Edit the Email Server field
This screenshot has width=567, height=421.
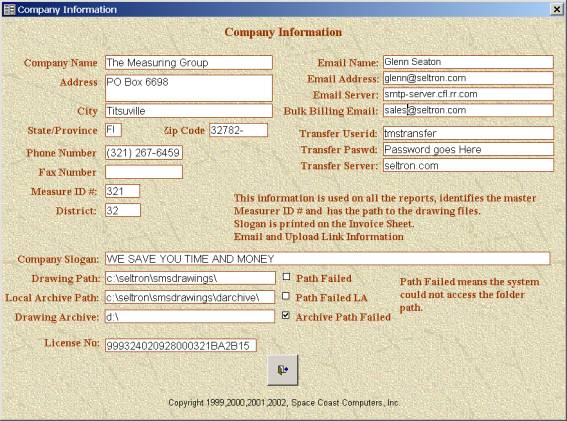pyautogui.click(x=468, y=94)
